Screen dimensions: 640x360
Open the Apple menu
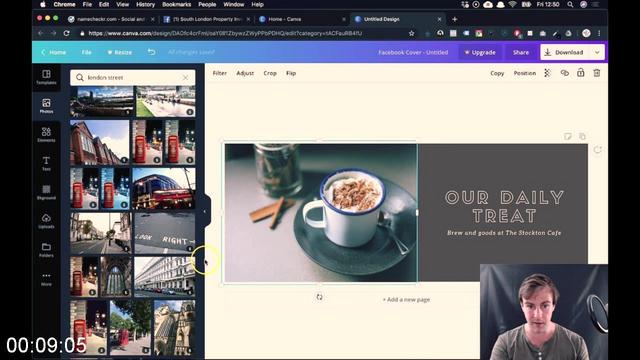tap(42, 4)
